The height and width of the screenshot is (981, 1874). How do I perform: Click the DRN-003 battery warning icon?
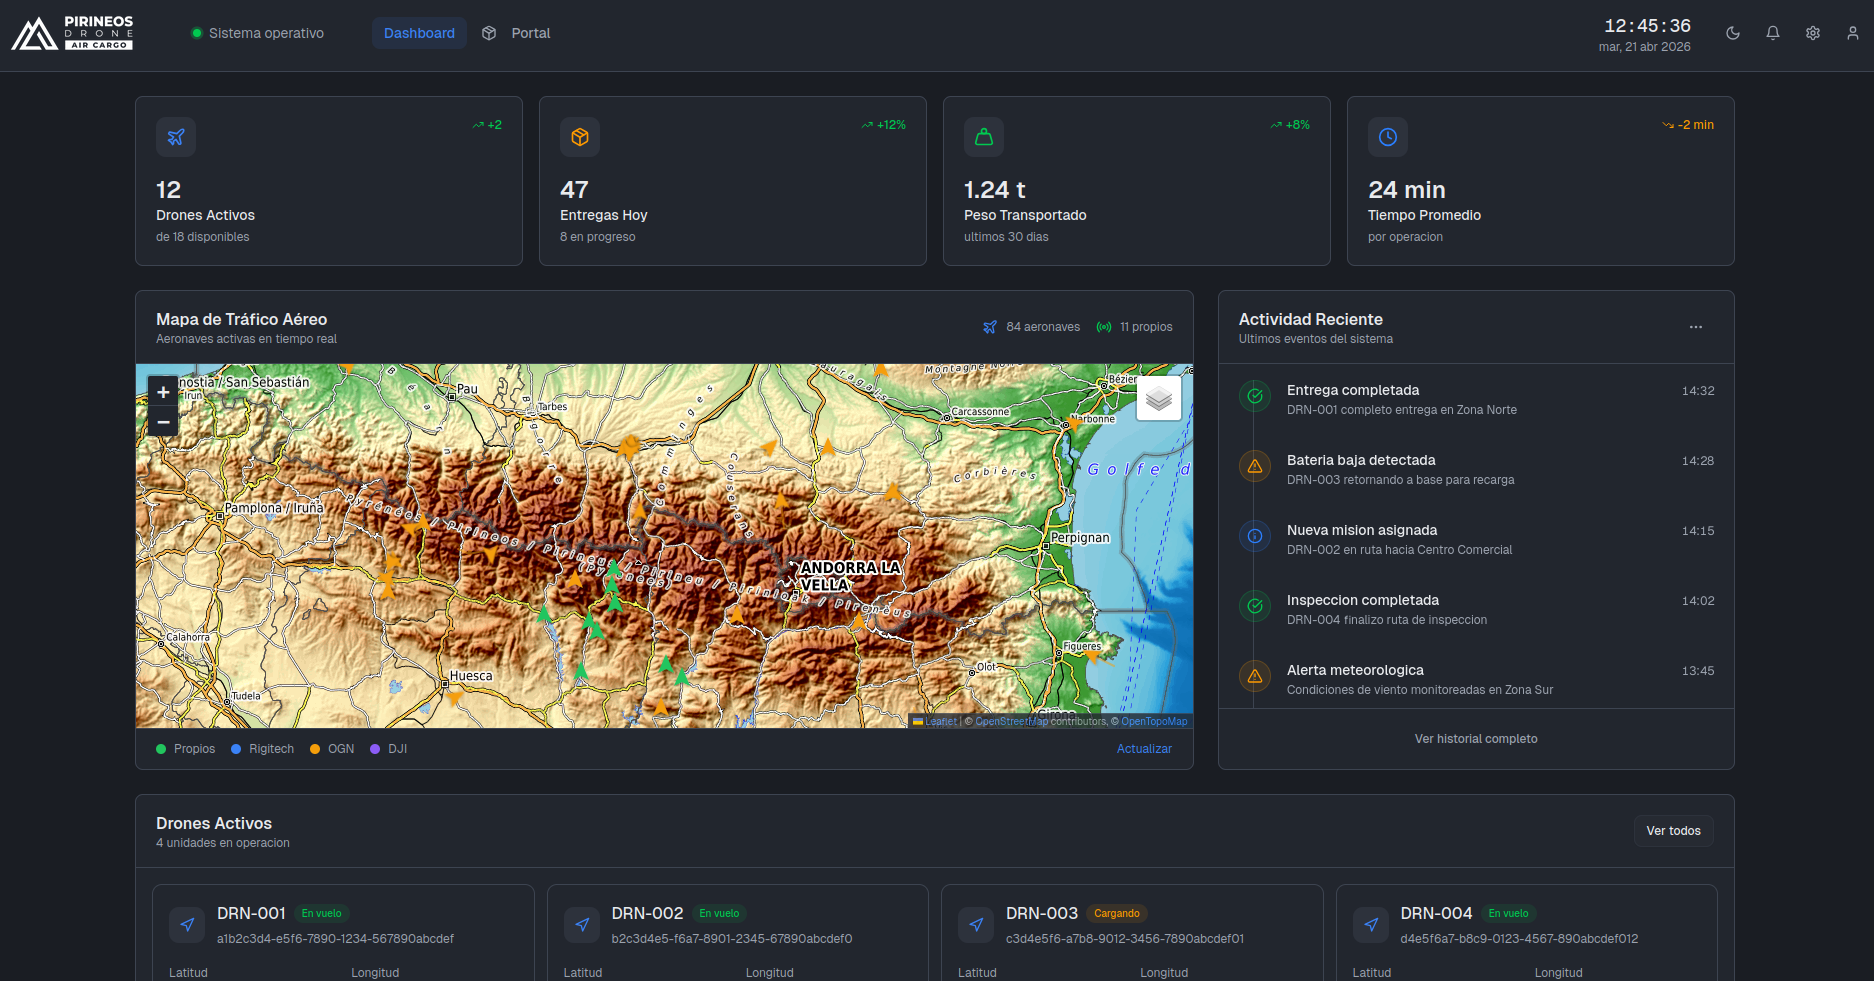[x=1255, y=466]
